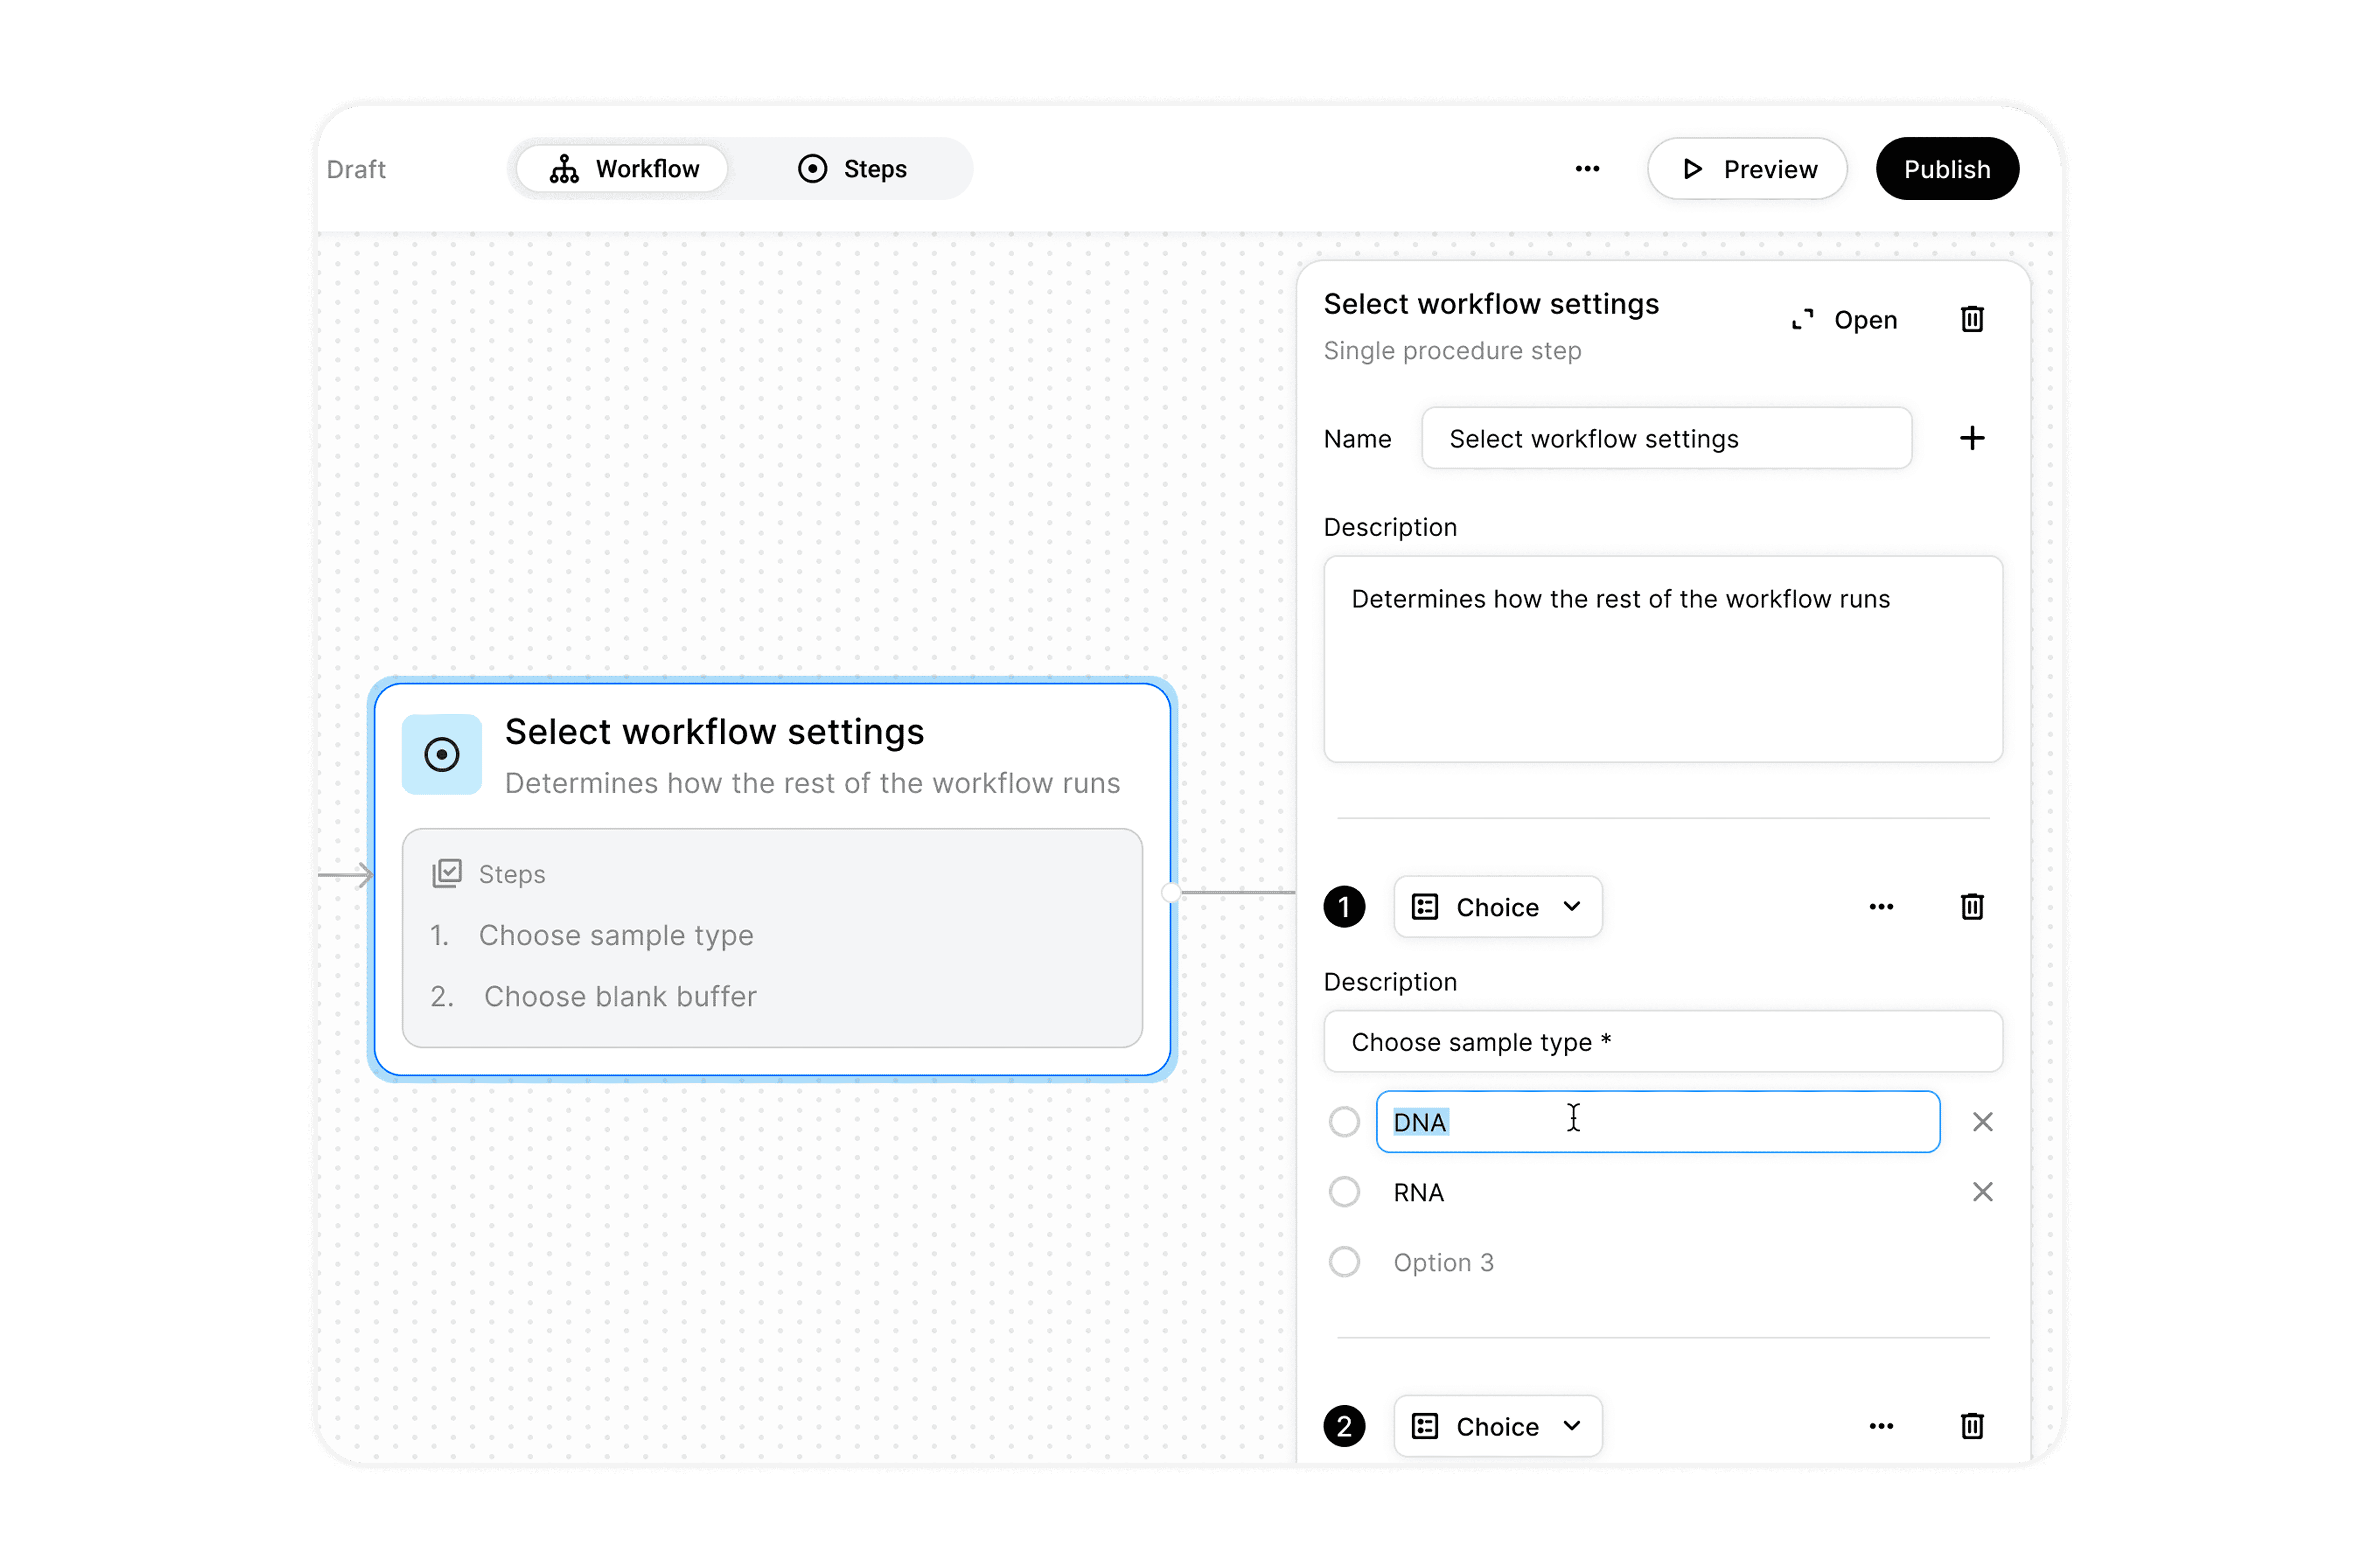The width and height of the screenshot is (2380, 1568).
Task: Open more options for Choice item 2
Action: point(1880,1426)
